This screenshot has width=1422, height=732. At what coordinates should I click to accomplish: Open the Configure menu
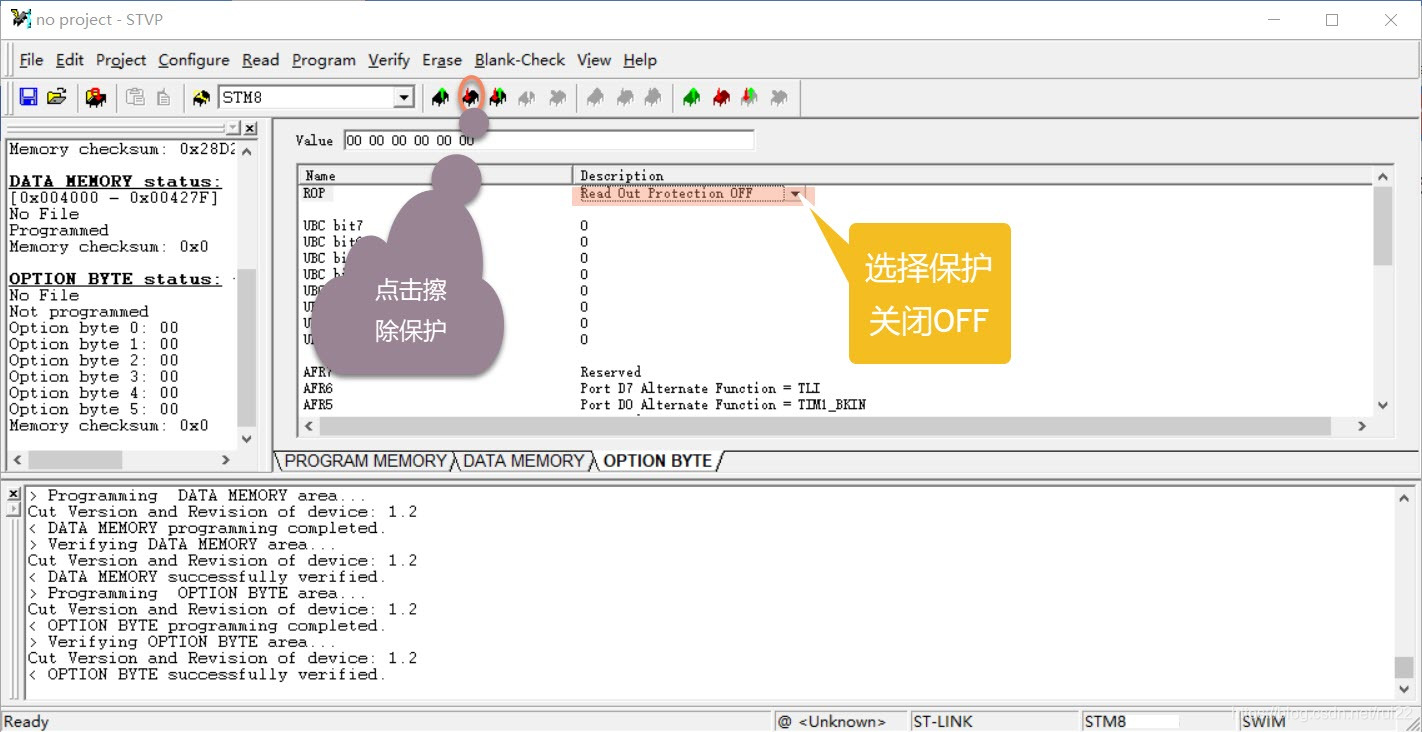[194, 60]
